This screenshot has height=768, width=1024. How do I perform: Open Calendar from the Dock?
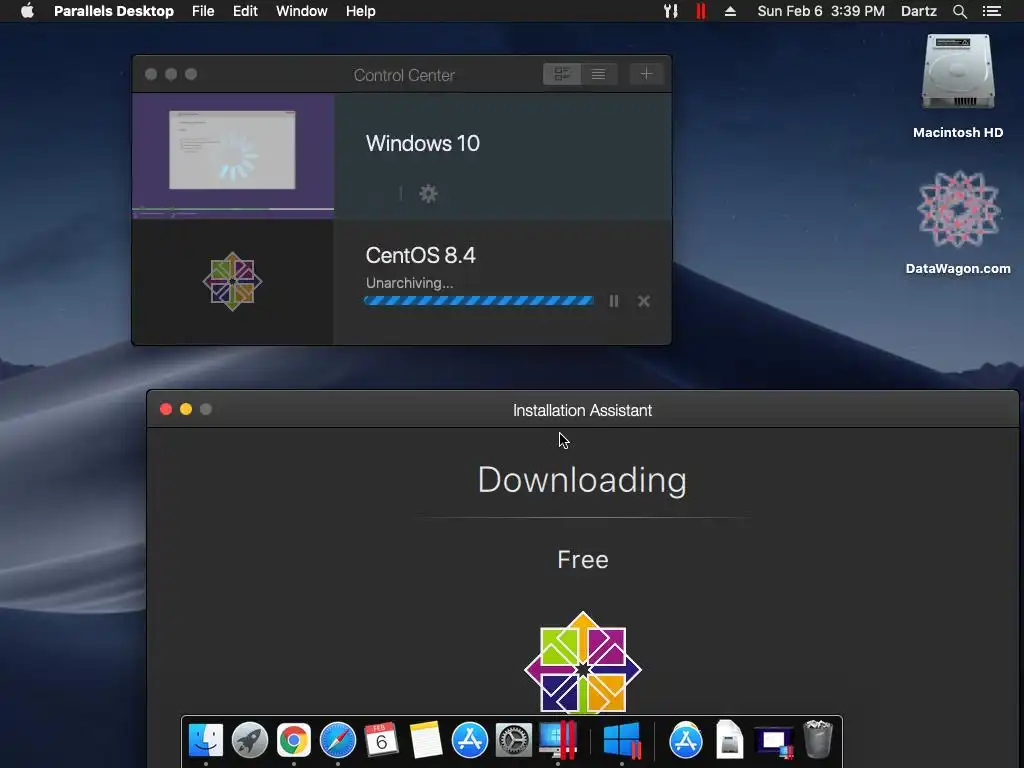click(x=381, y=741)
